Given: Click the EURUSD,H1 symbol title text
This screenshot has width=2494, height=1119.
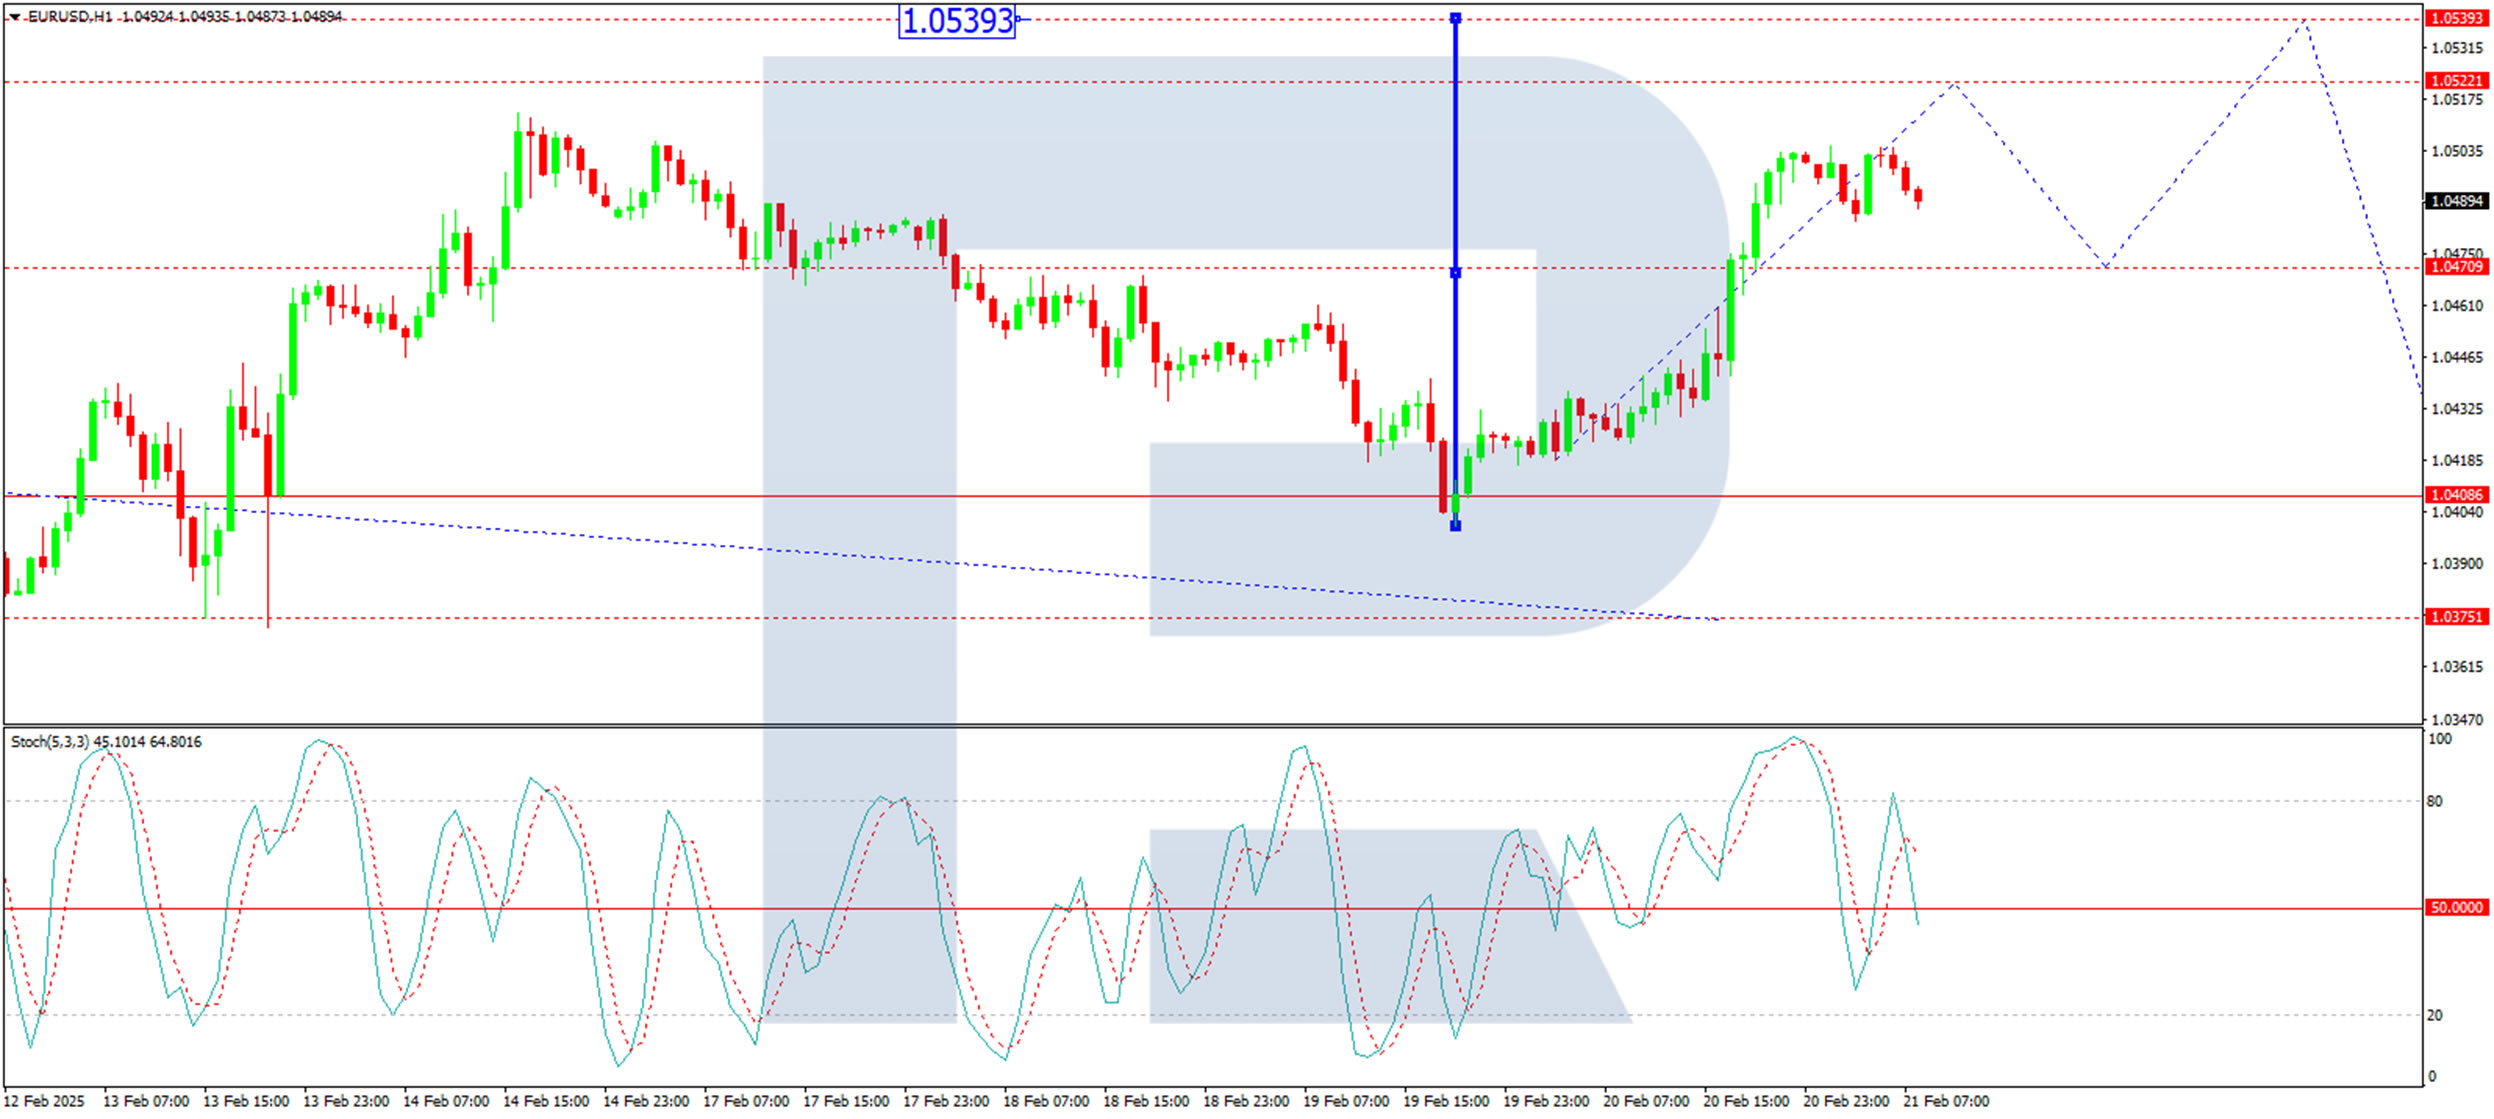Looking at the screenshot, I should pos(70,17).
